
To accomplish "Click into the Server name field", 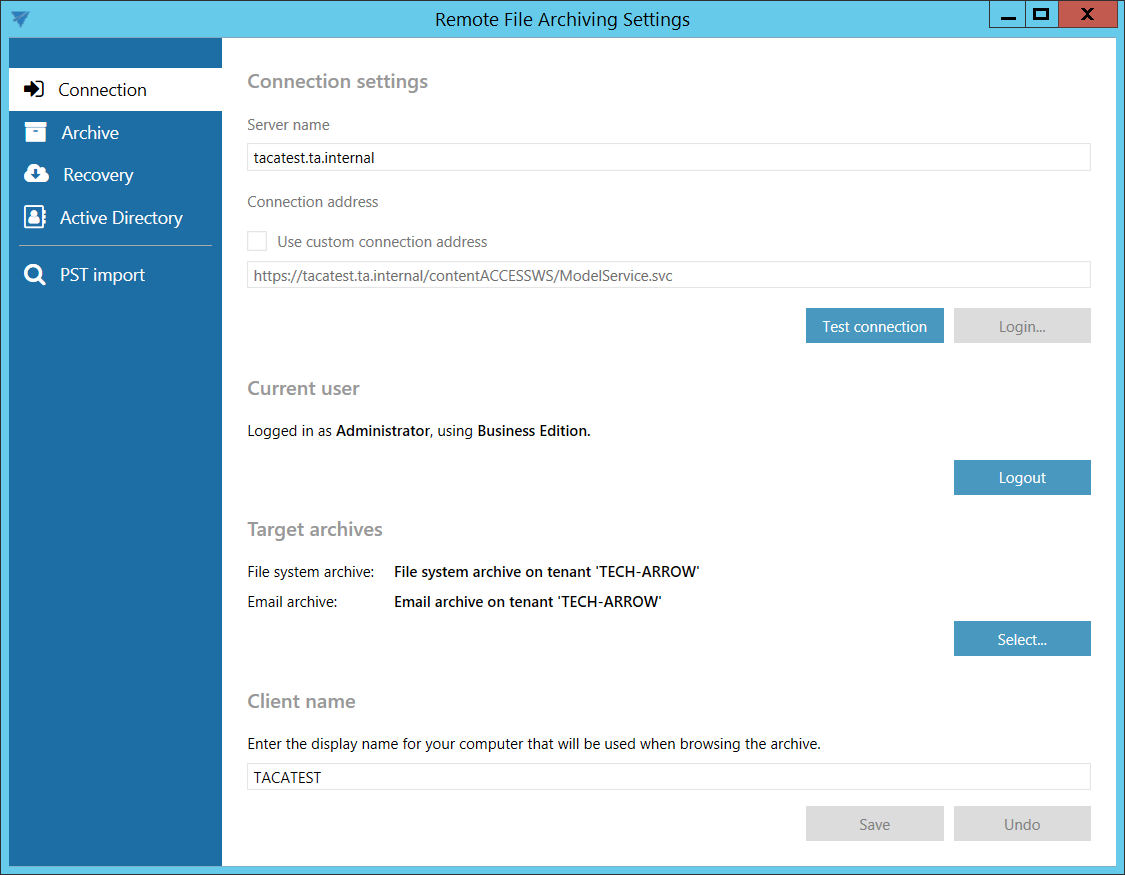I will [x=668, y=157].
